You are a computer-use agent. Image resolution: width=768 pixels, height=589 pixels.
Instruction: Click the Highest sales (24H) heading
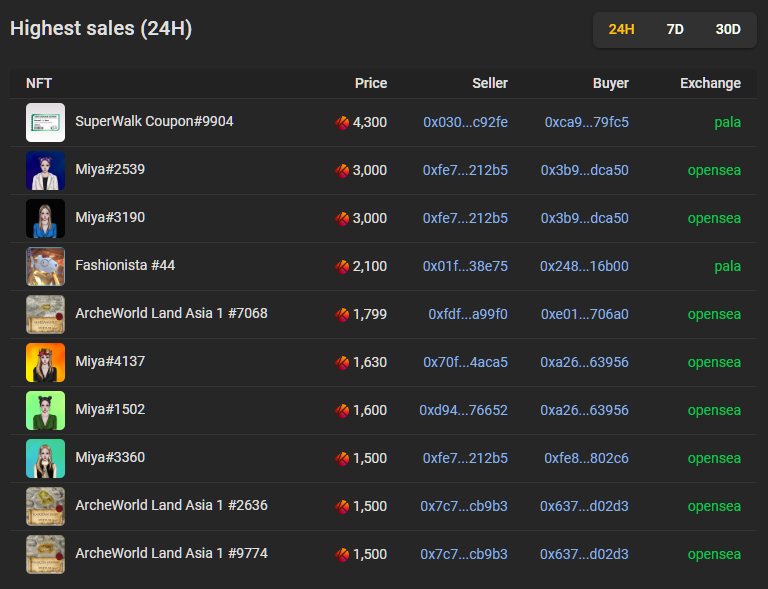(101, 28)
